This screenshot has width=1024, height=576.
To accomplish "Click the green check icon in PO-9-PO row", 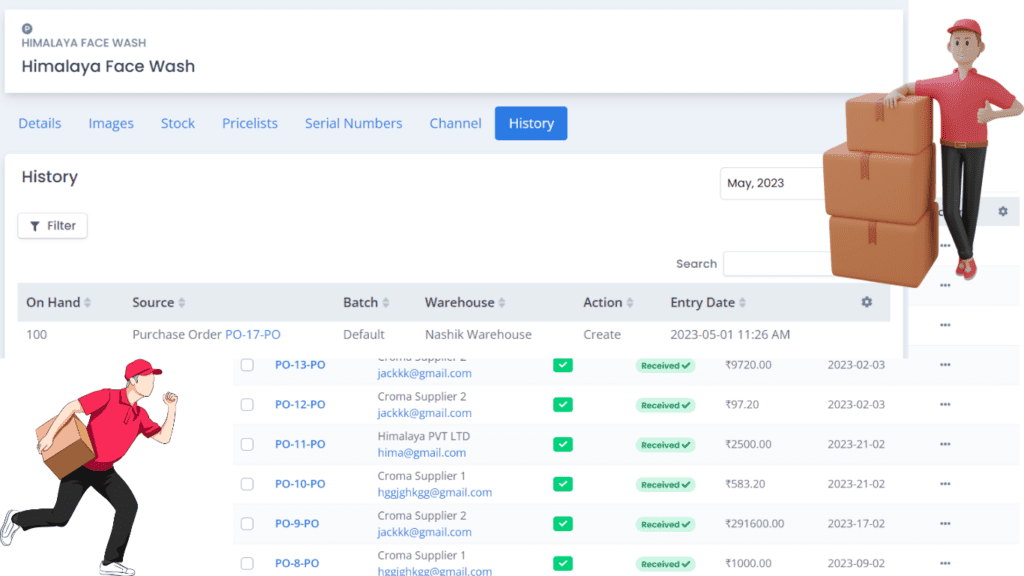I will pos(563,524).
